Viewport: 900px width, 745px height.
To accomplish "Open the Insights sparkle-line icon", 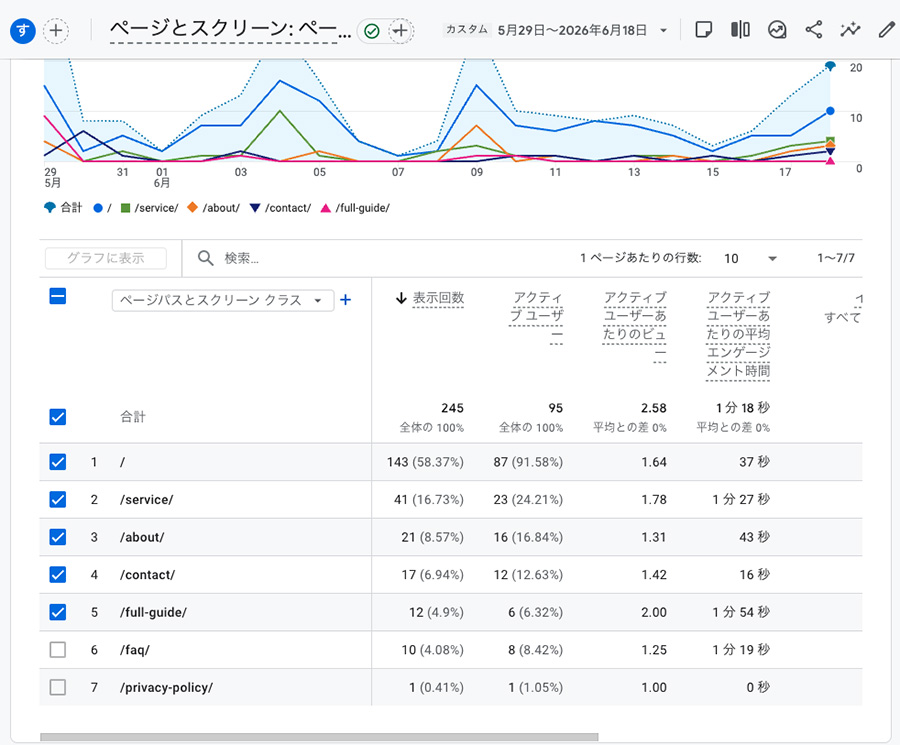I will tap(850, 30).
